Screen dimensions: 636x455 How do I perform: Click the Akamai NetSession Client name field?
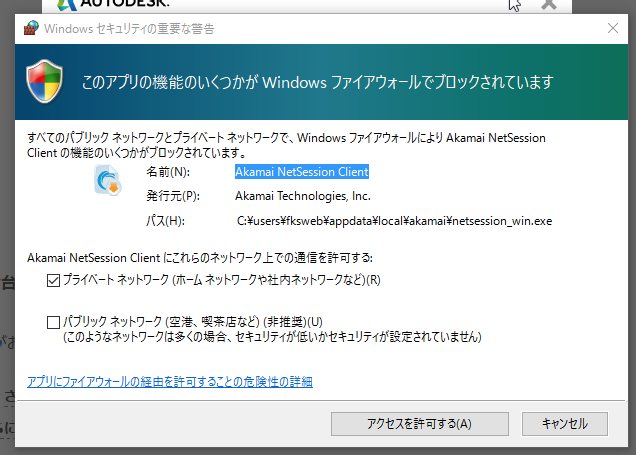pyautogui.click(x=302, y=172)
